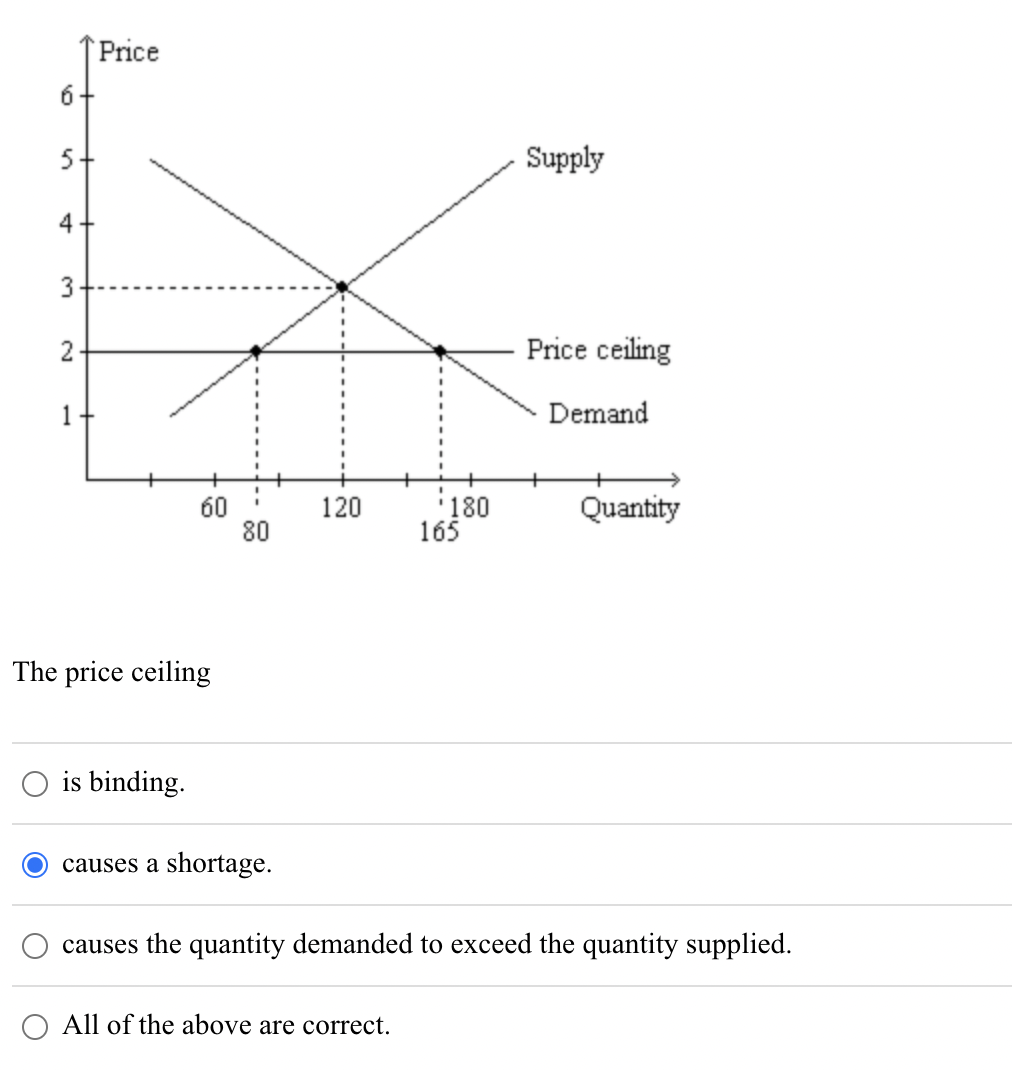Click the equilibrium point at price 3
Image resolution: width=1012 pixels, height=1070 pixels.
point(342,286)
